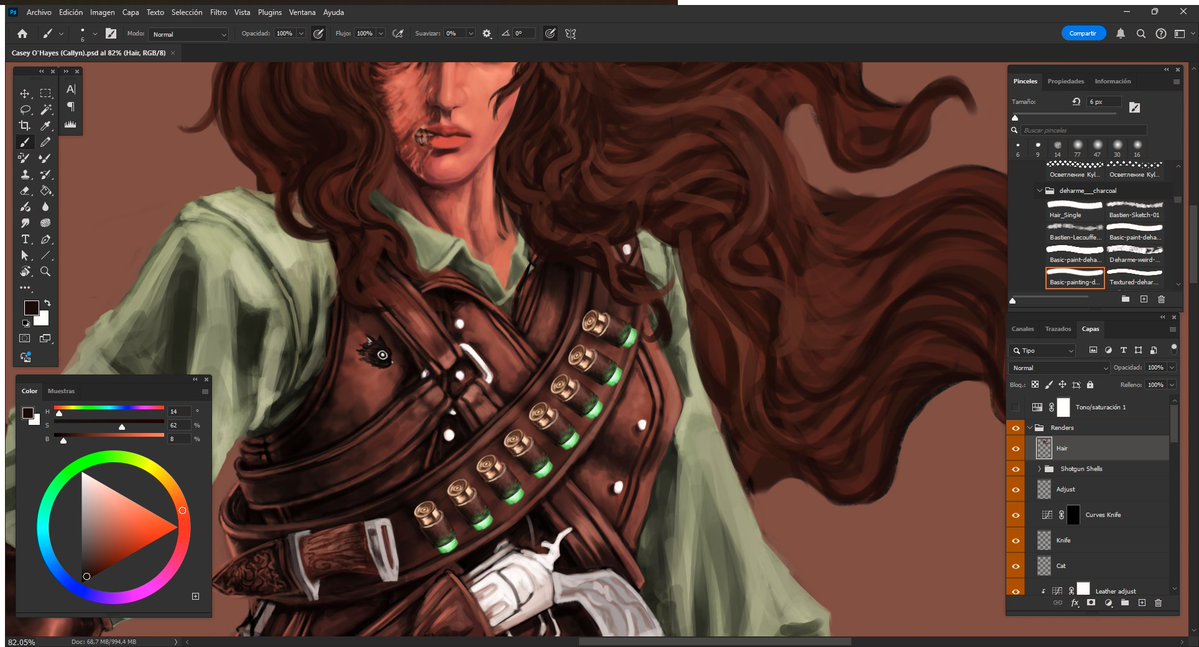Select the Rectangular Marquee tool
Image resolution: width=1199 pixels, height=647 pixels.
(45, 93)
